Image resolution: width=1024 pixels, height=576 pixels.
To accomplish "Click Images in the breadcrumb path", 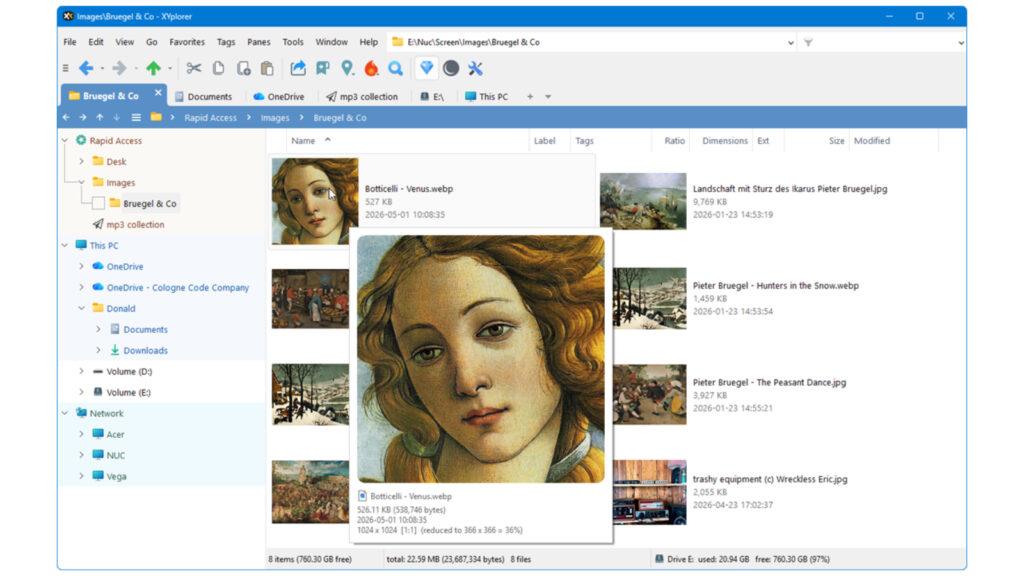I will (x=275, y=118).
